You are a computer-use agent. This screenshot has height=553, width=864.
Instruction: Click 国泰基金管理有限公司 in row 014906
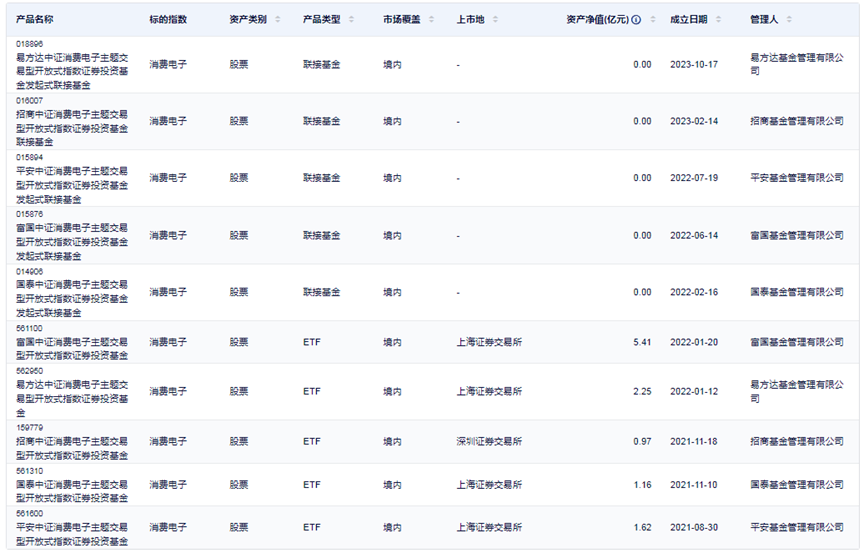[797, 292]
